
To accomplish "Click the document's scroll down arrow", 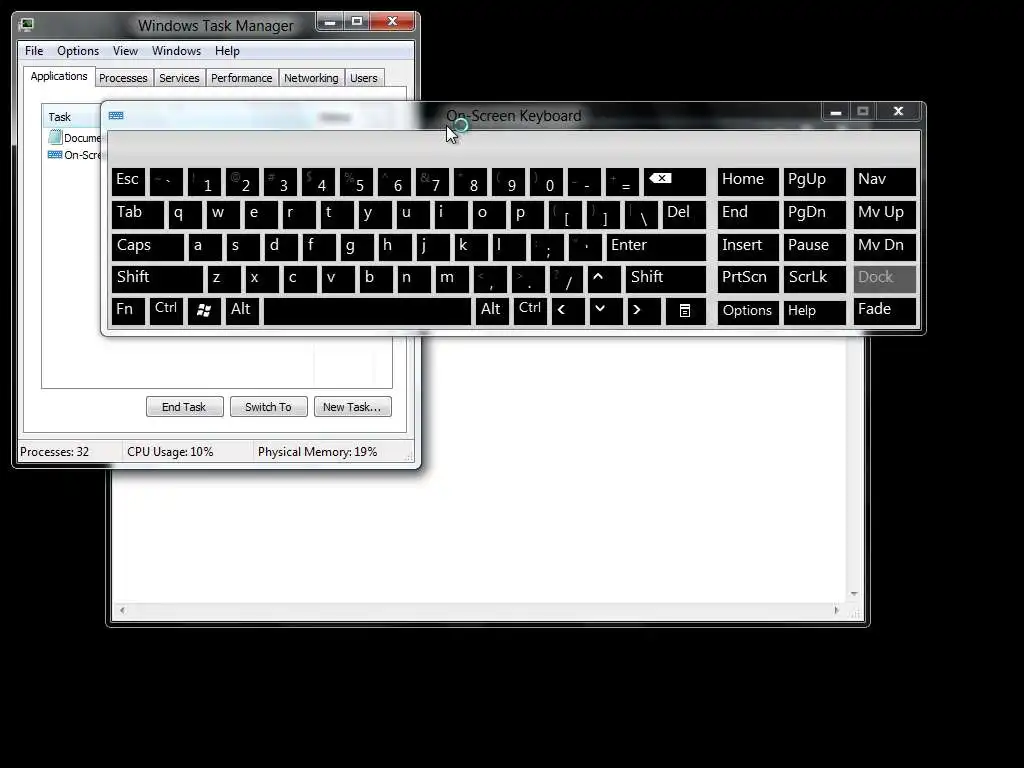I will click(x=854, y=594).
